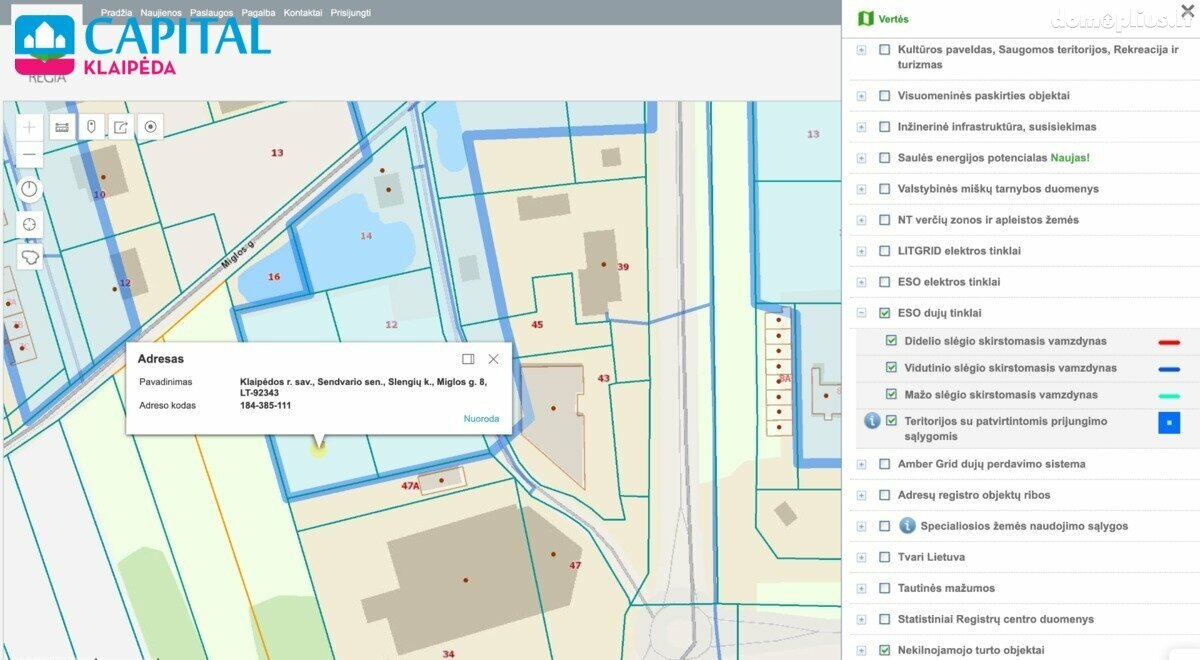Select the measure ruler tool

[x=62, y=127]
